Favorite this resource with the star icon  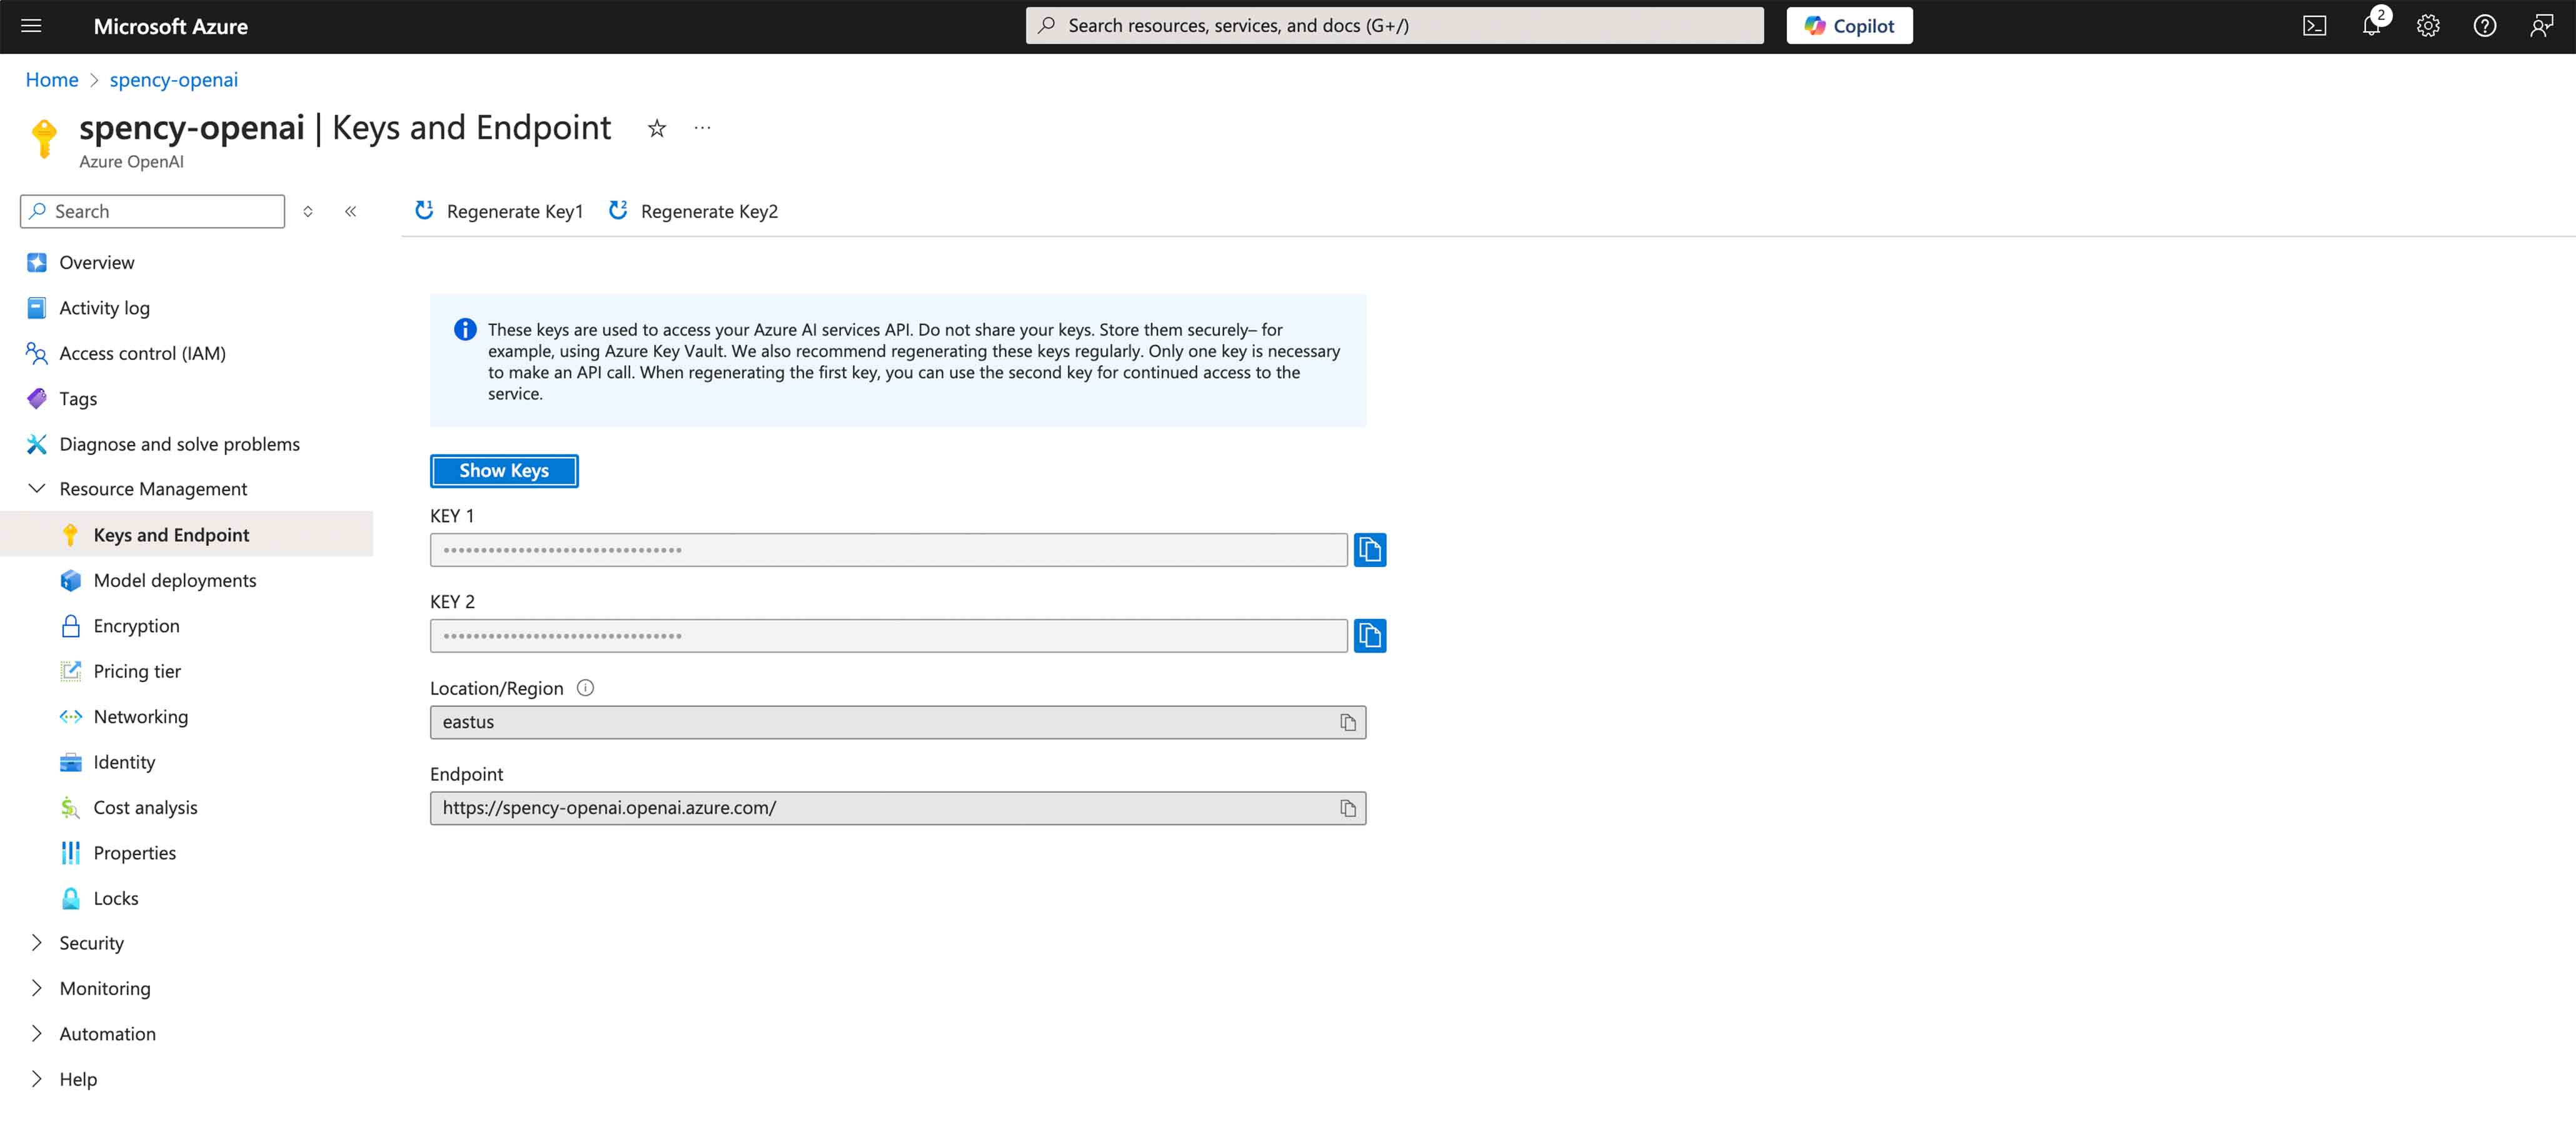[656, 128]
